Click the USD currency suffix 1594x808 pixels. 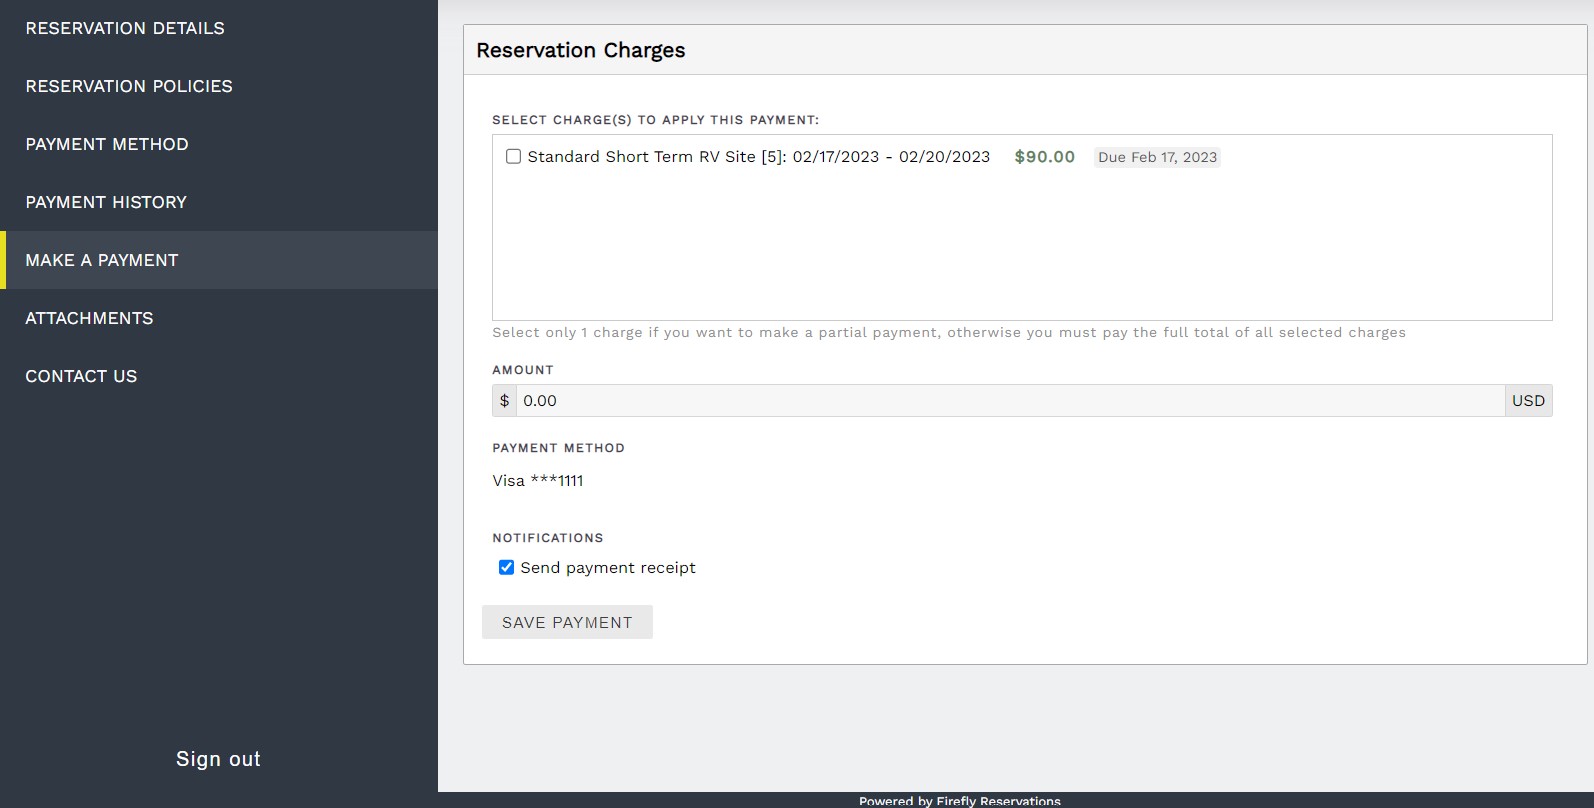tap(1528, 401)
